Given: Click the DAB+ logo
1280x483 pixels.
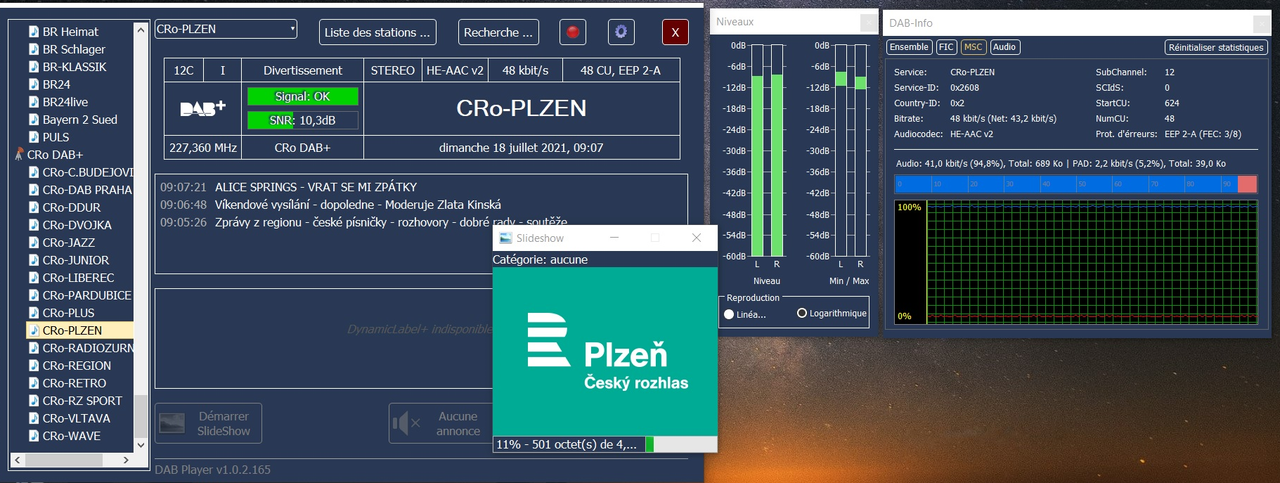Looking at the screenshot, I should 203,110.
